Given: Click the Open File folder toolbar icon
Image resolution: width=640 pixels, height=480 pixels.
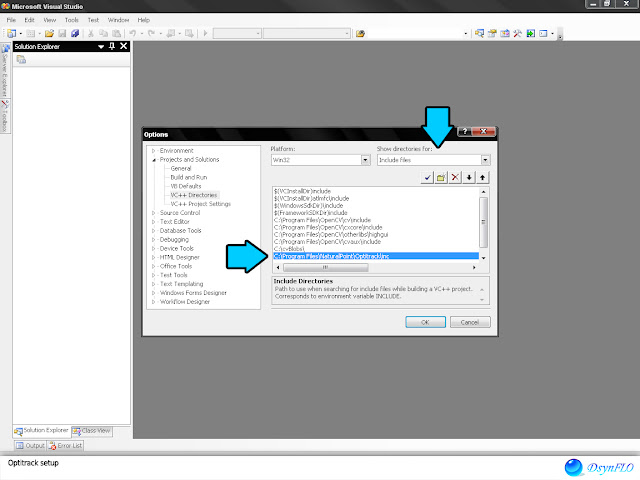Looking at the screenshot, I should pos(49,33).
